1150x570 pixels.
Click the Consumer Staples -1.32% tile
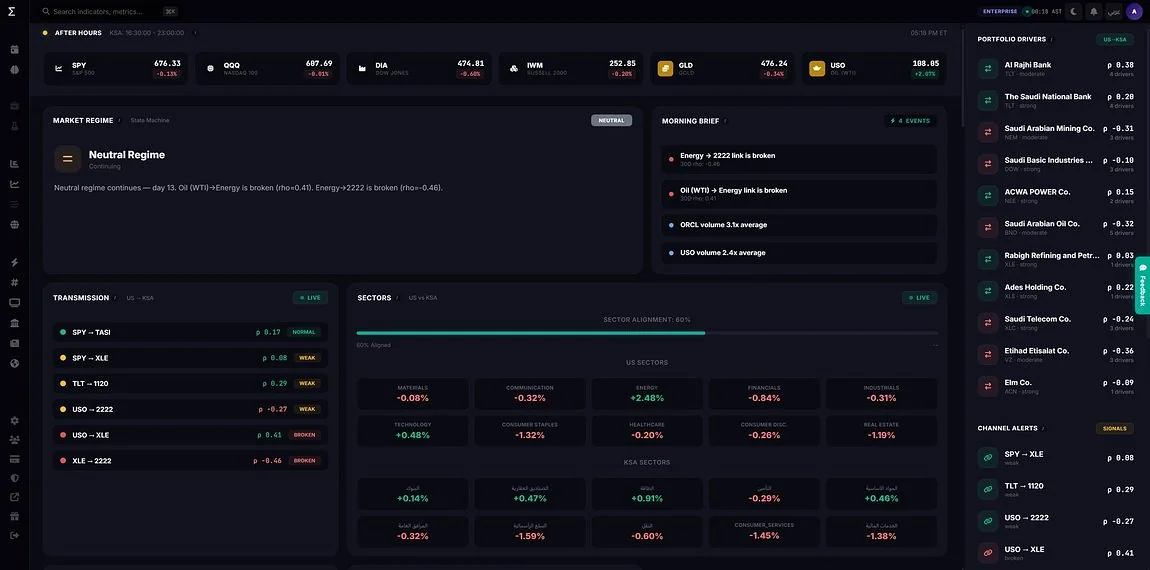[530, 431]
